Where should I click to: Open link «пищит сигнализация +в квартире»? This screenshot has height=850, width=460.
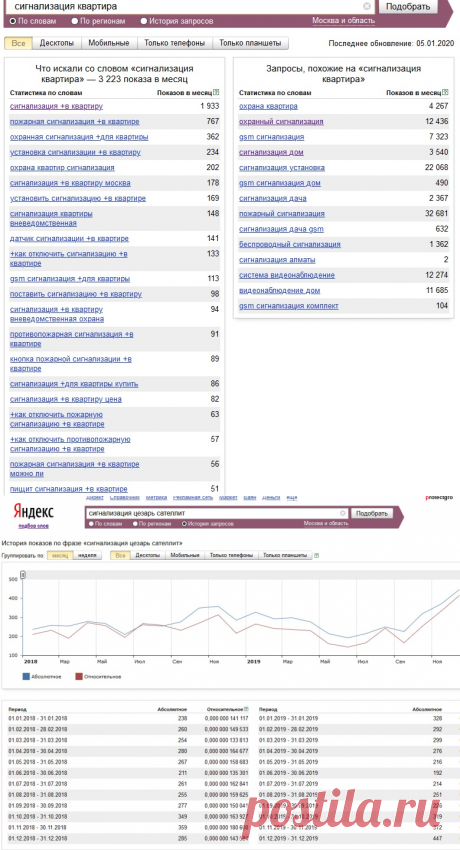coord(69,489)
